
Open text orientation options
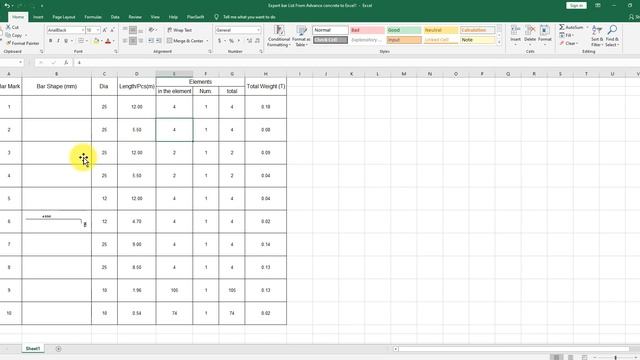click(153, 30)
